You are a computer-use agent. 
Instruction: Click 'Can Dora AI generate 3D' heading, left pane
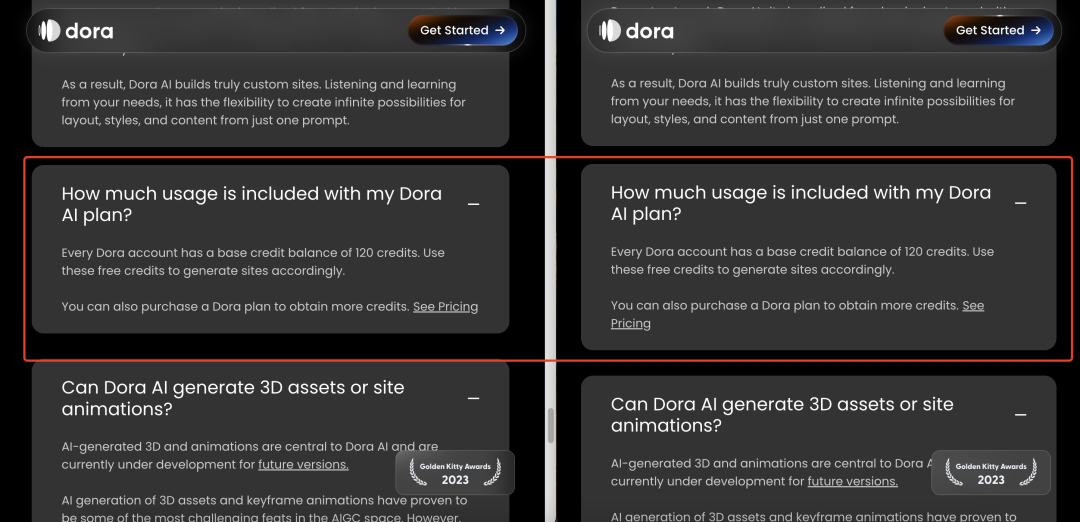coord(233,398)
